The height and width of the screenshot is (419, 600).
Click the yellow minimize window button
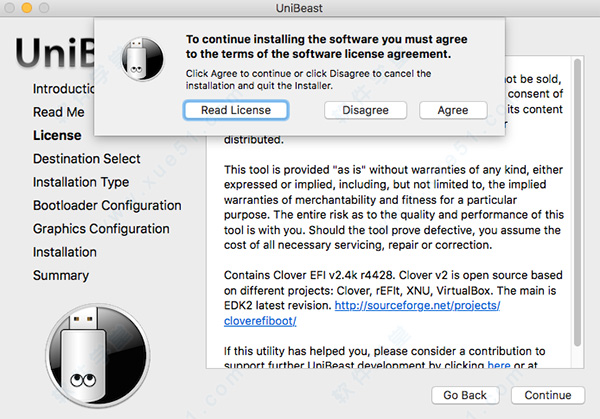tap(27, 8)
